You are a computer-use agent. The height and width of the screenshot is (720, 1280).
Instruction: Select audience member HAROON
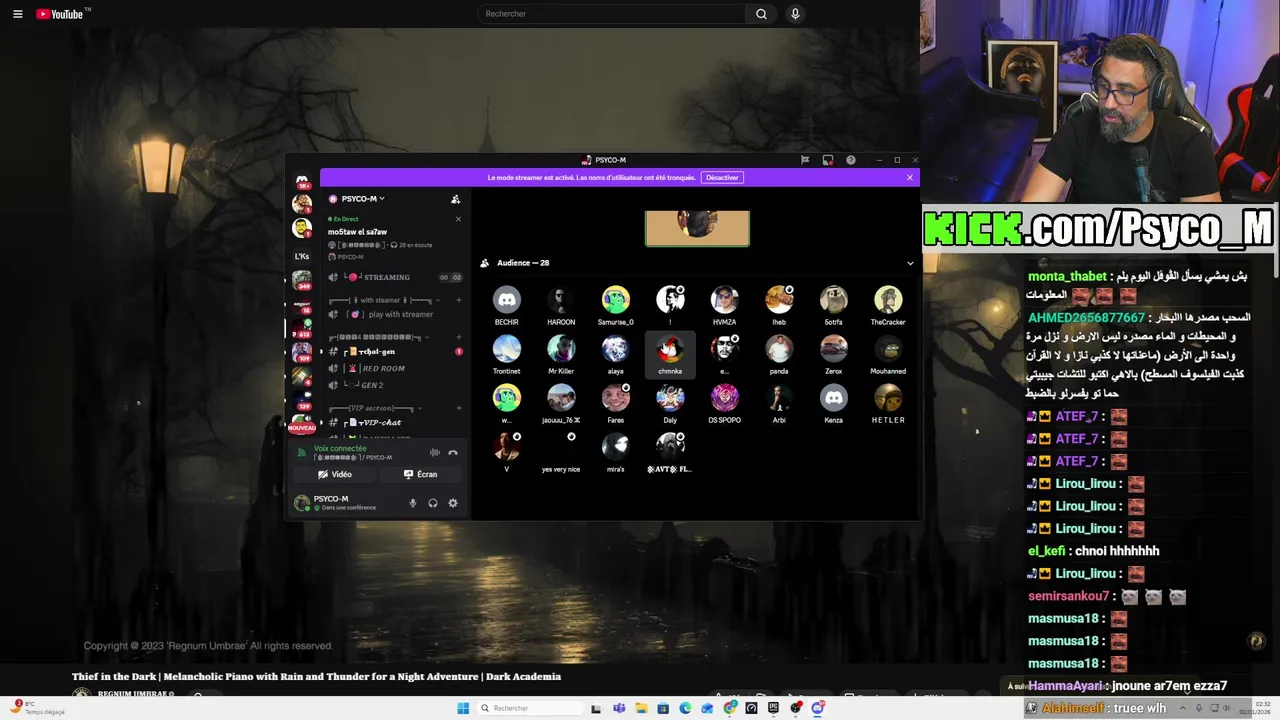tap(561, 305)
